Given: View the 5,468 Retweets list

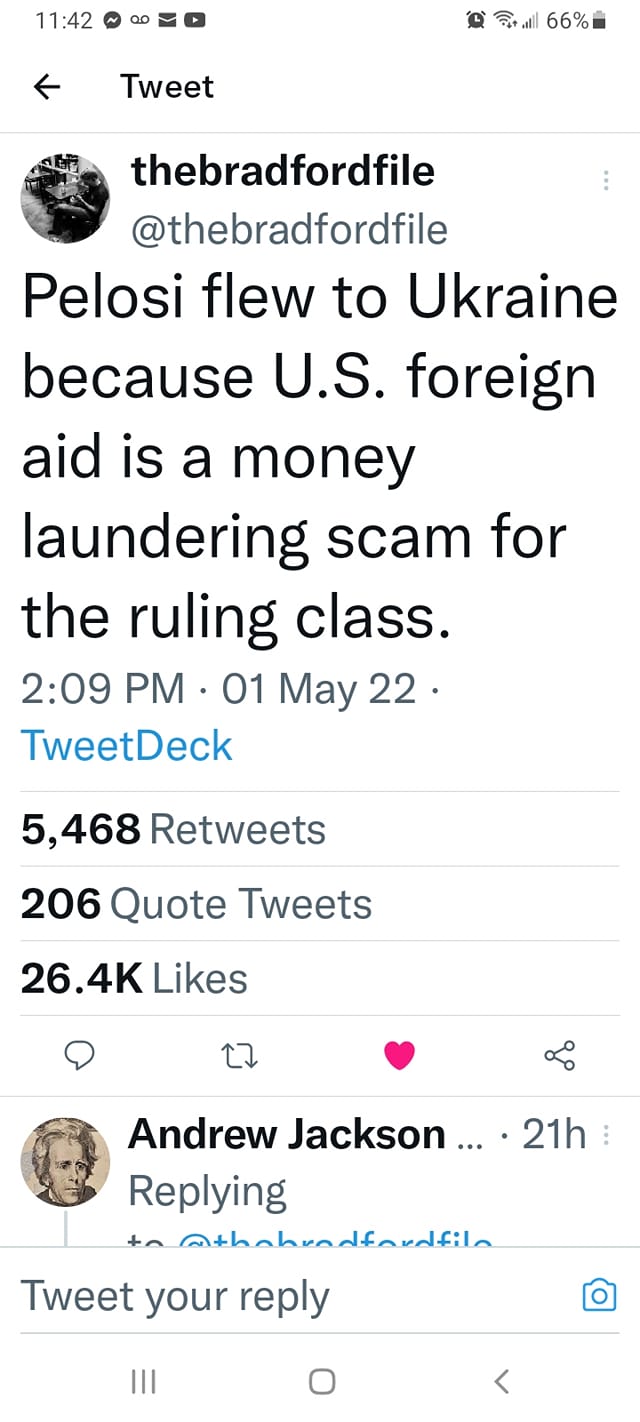Looking at the screenshot, I should pos(173,829).
